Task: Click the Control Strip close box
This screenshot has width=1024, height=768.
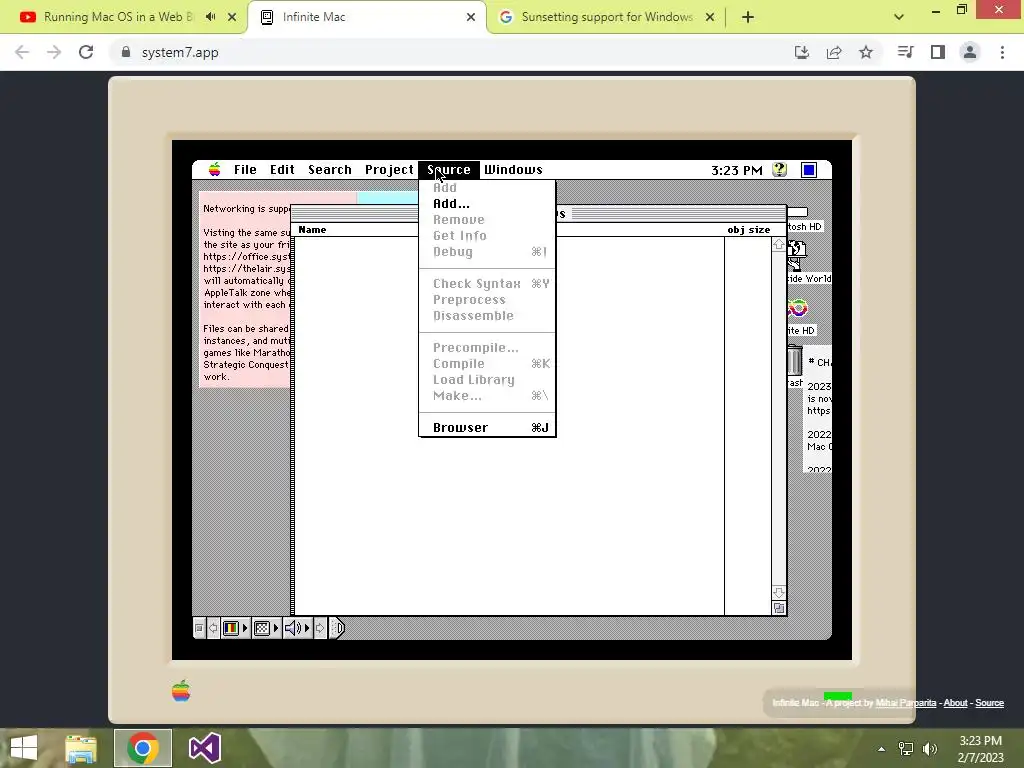Action: (x=199, y=628)
